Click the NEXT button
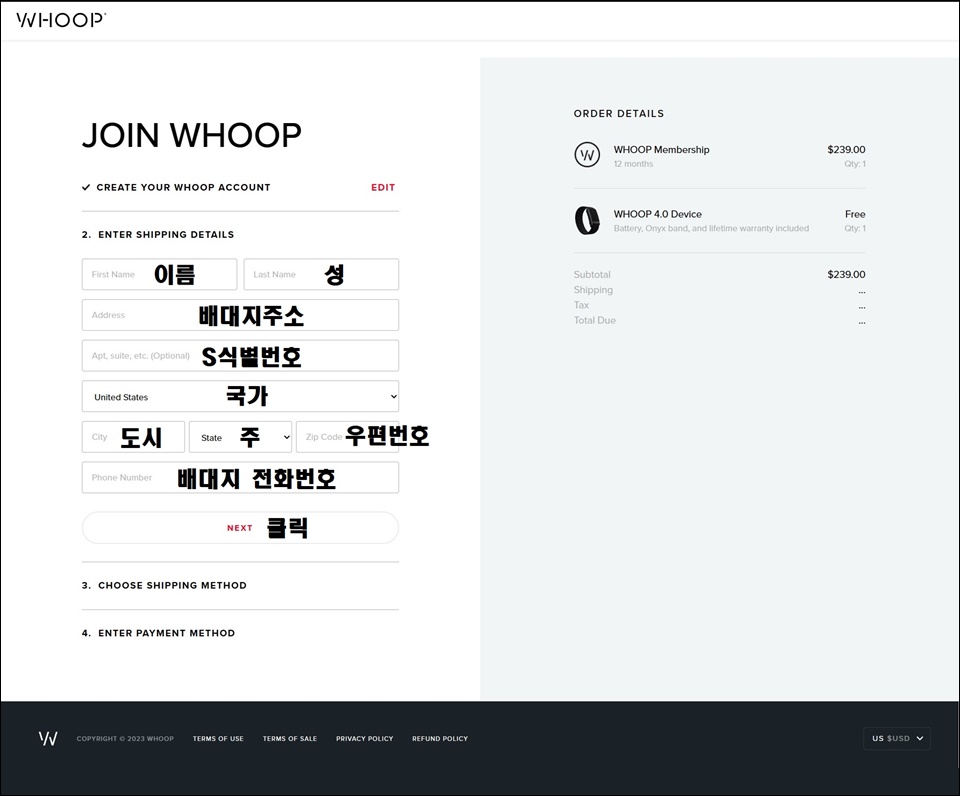 pyautogui.click(x=241, y=528)
